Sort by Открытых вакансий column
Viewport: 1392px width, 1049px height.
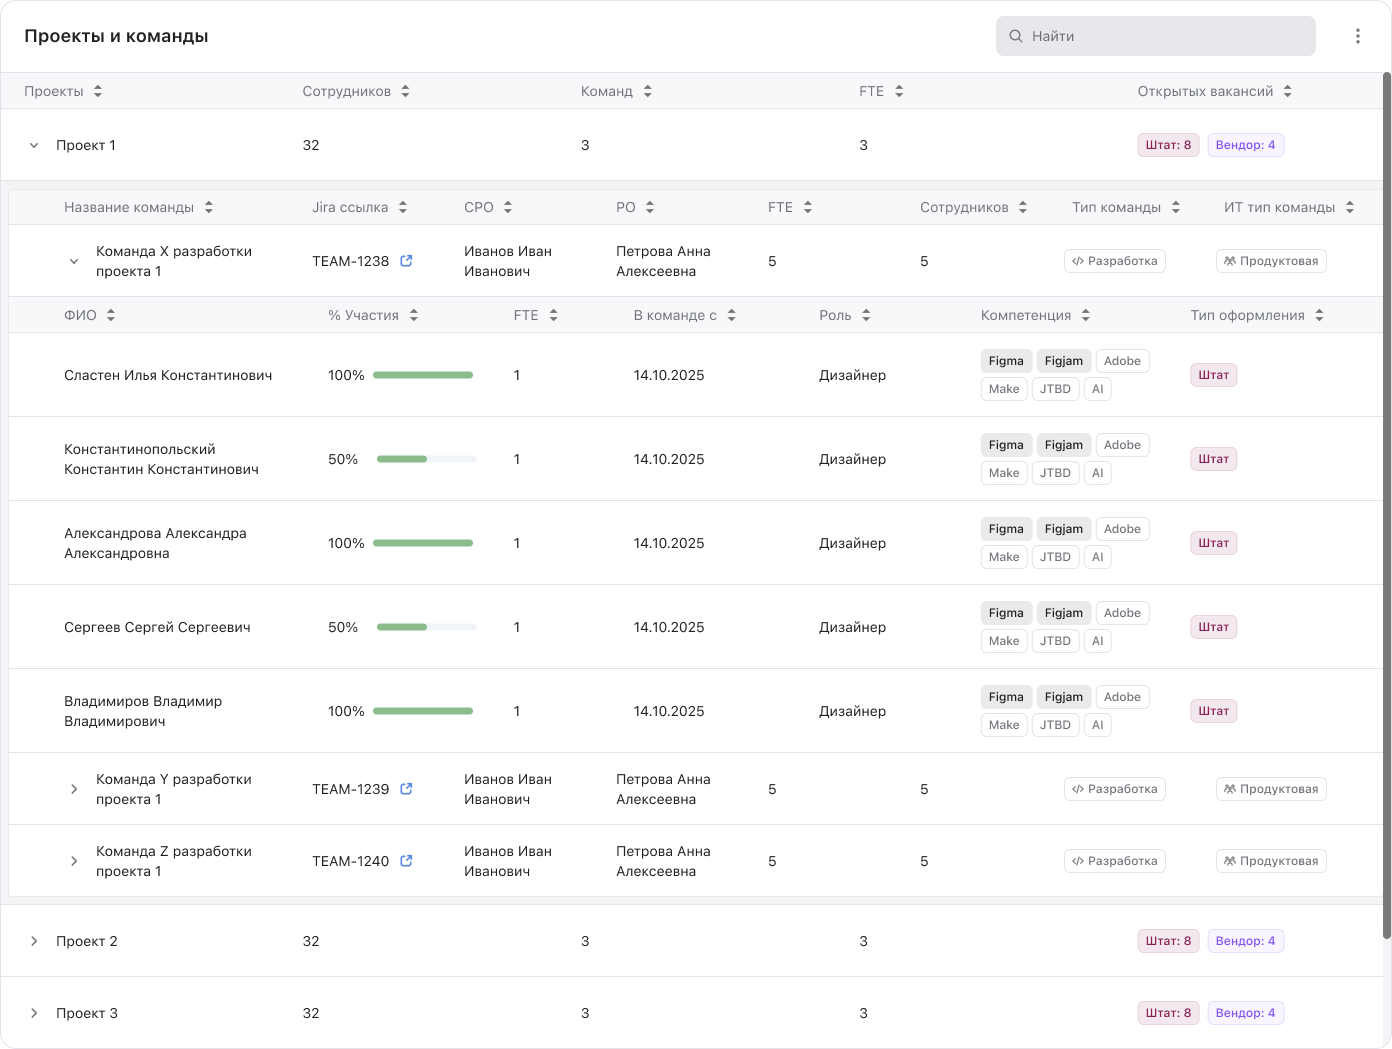(x=1287, y=91)
